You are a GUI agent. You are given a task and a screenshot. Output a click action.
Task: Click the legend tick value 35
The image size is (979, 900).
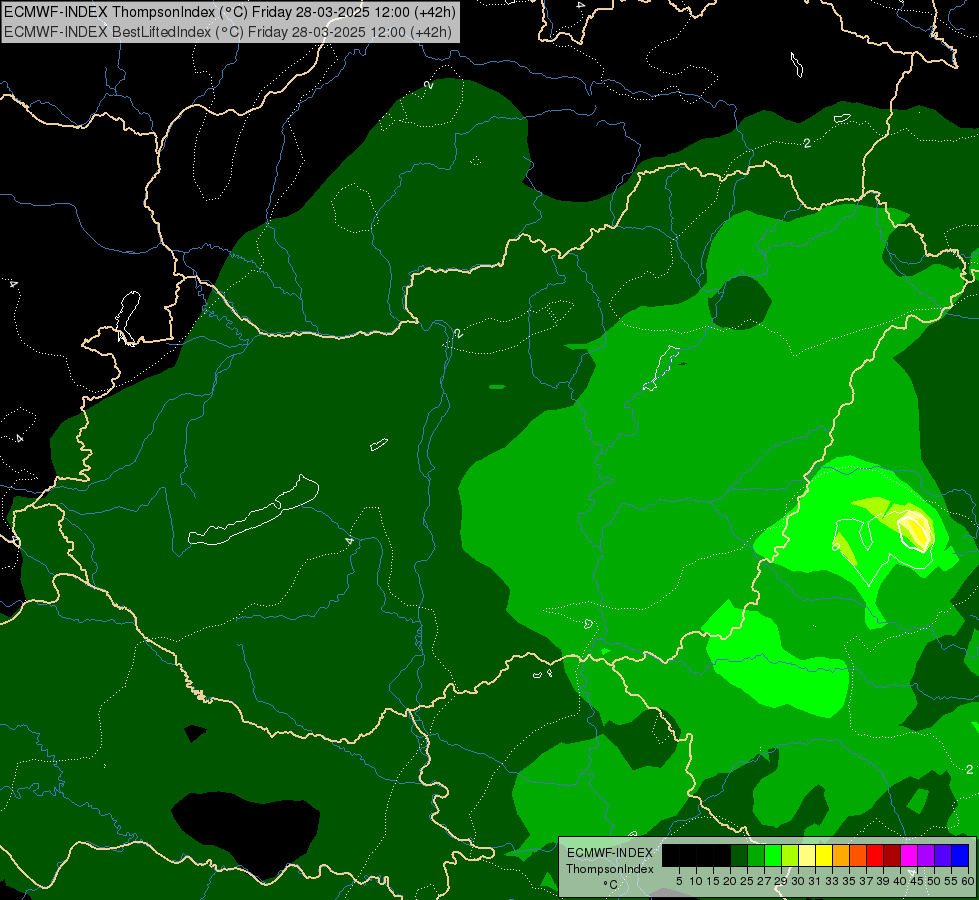(x=849, y=881)
